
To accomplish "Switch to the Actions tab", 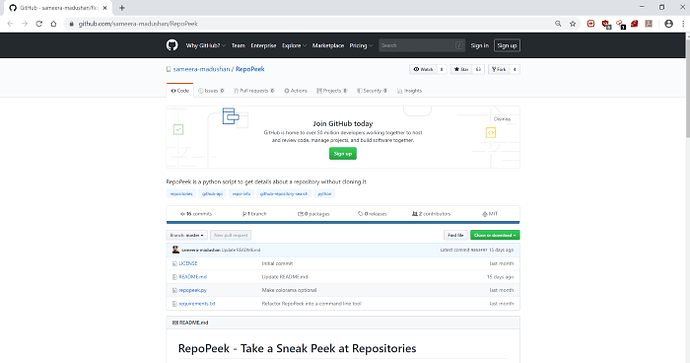I will [296, 91].
